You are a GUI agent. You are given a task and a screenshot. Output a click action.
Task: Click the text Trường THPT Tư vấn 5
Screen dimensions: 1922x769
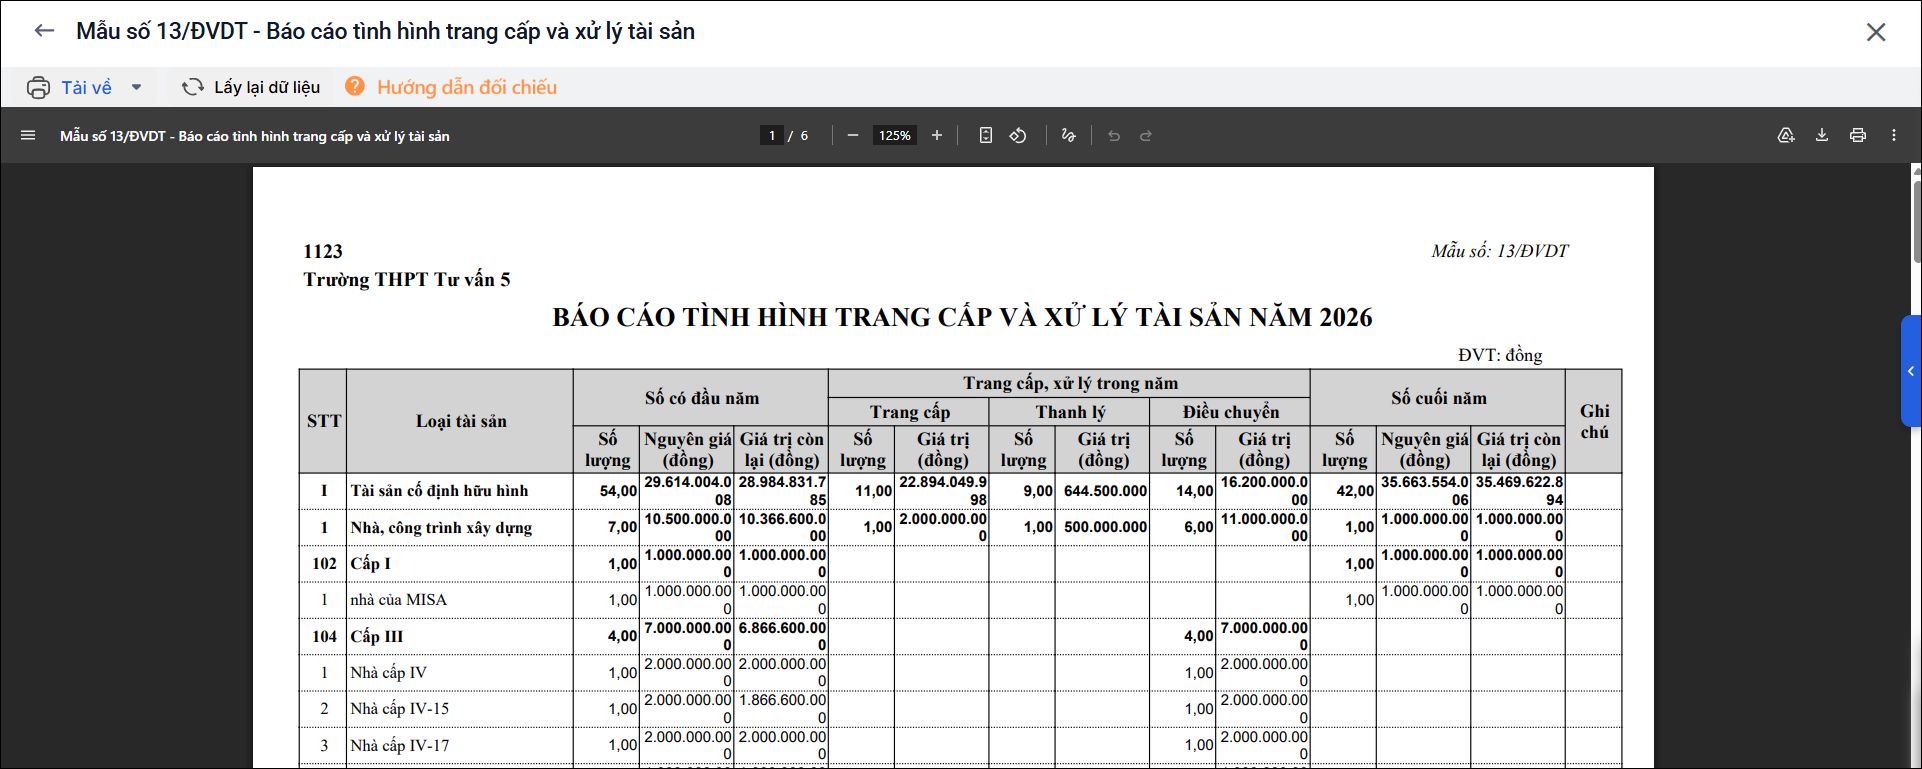tap(407, 279)
